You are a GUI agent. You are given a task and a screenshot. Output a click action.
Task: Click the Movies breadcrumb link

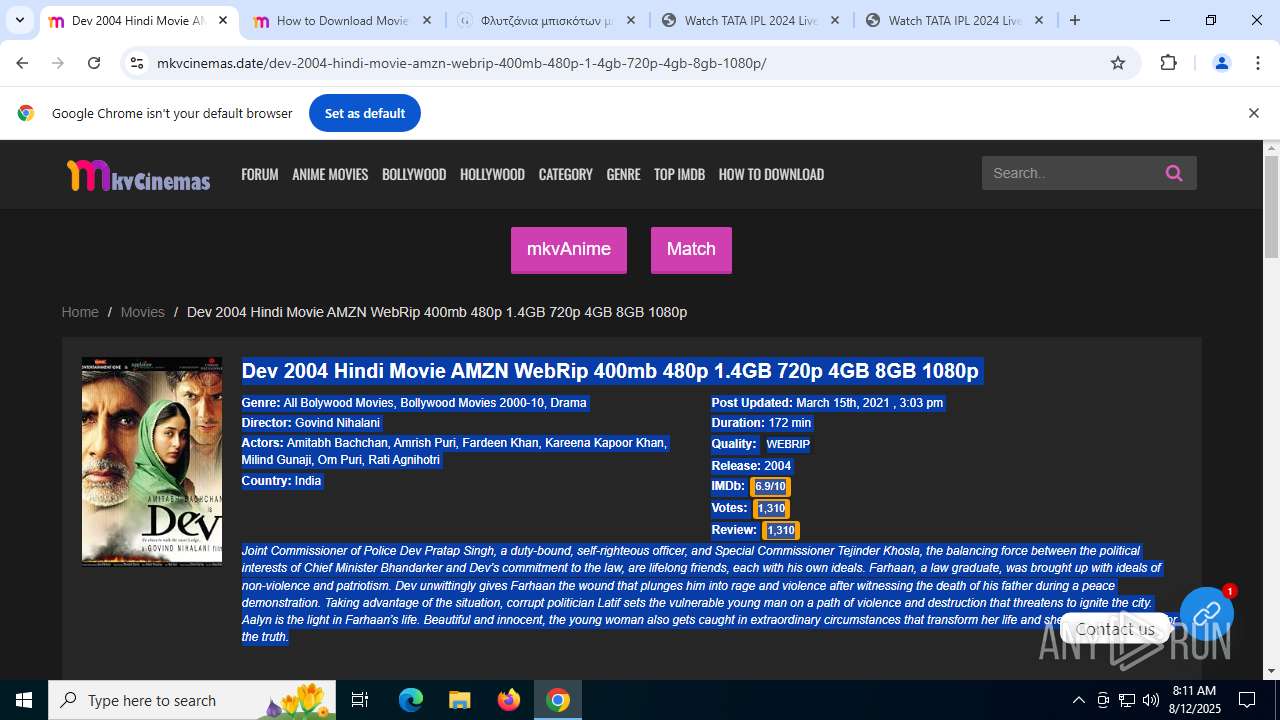[142, 312]
